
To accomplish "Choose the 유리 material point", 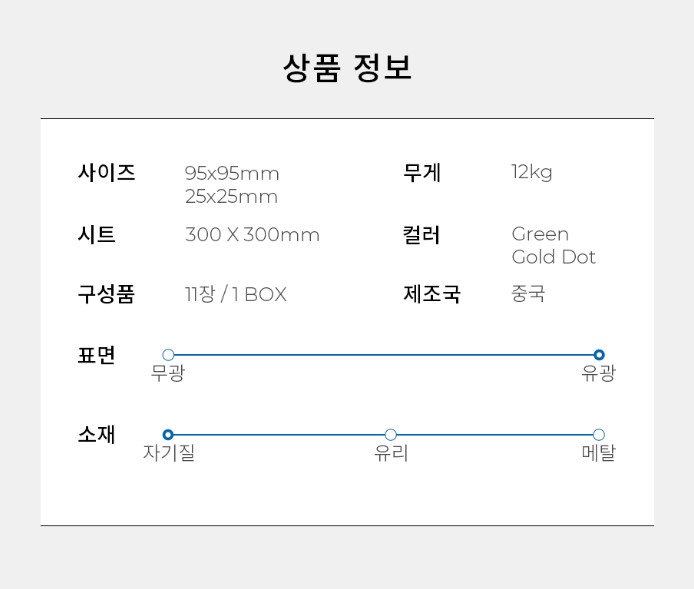I will tap(391, 435).
